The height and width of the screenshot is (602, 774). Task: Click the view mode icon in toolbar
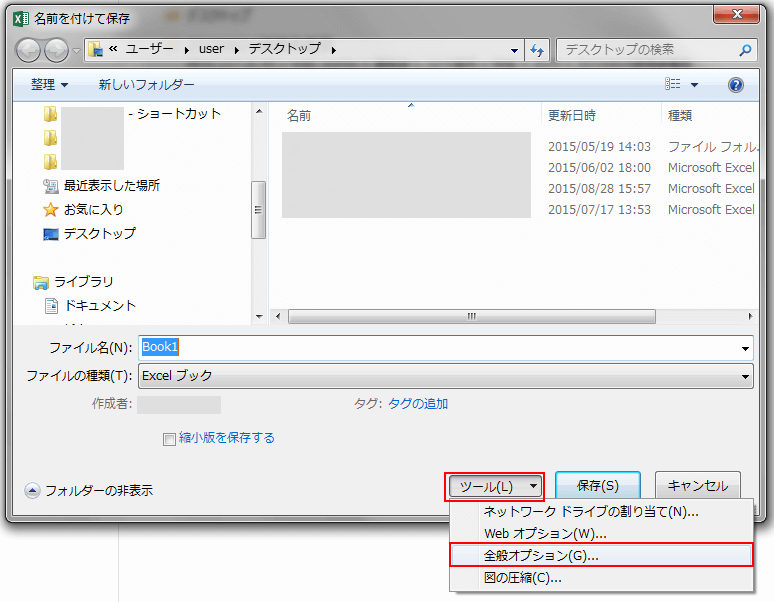click(x=672, y=84)
